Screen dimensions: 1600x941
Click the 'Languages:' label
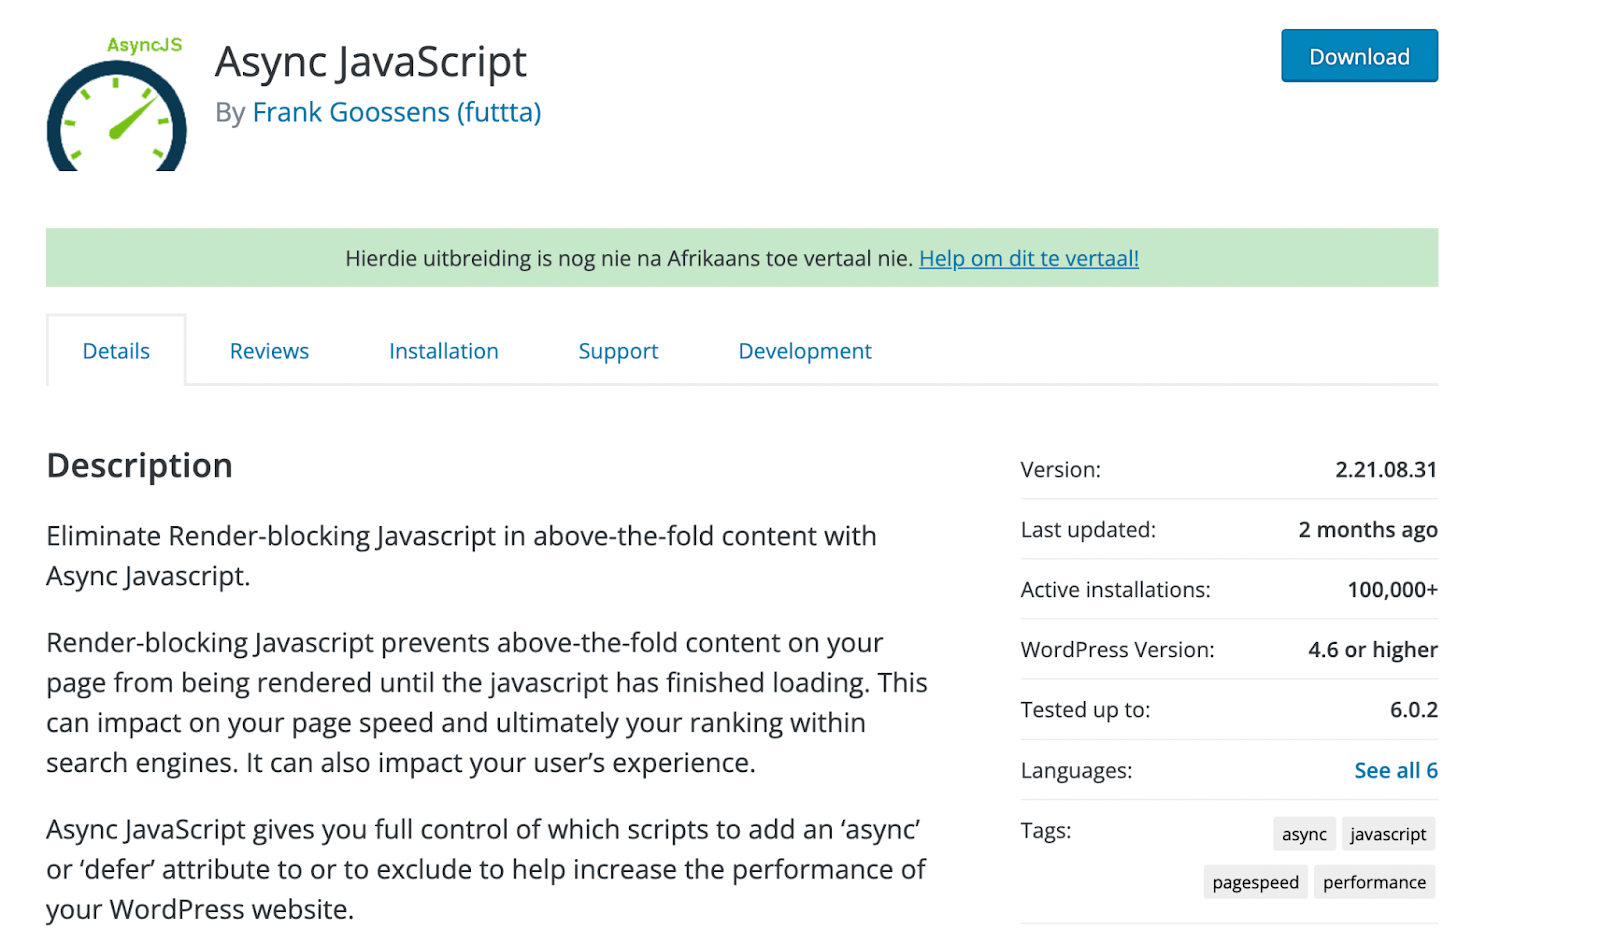pyautogui.click(x=1076, y=771)
